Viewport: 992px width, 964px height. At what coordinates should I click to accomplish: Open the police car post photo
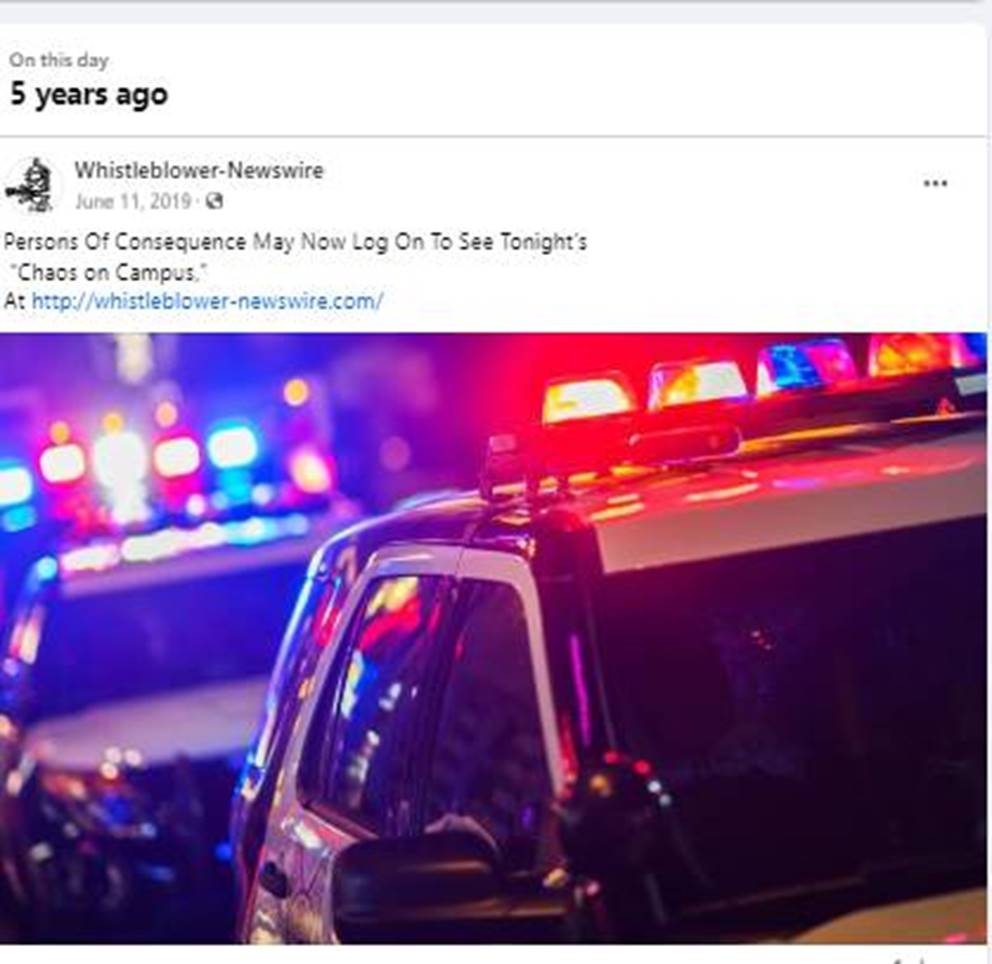click(x=493, y=638)
